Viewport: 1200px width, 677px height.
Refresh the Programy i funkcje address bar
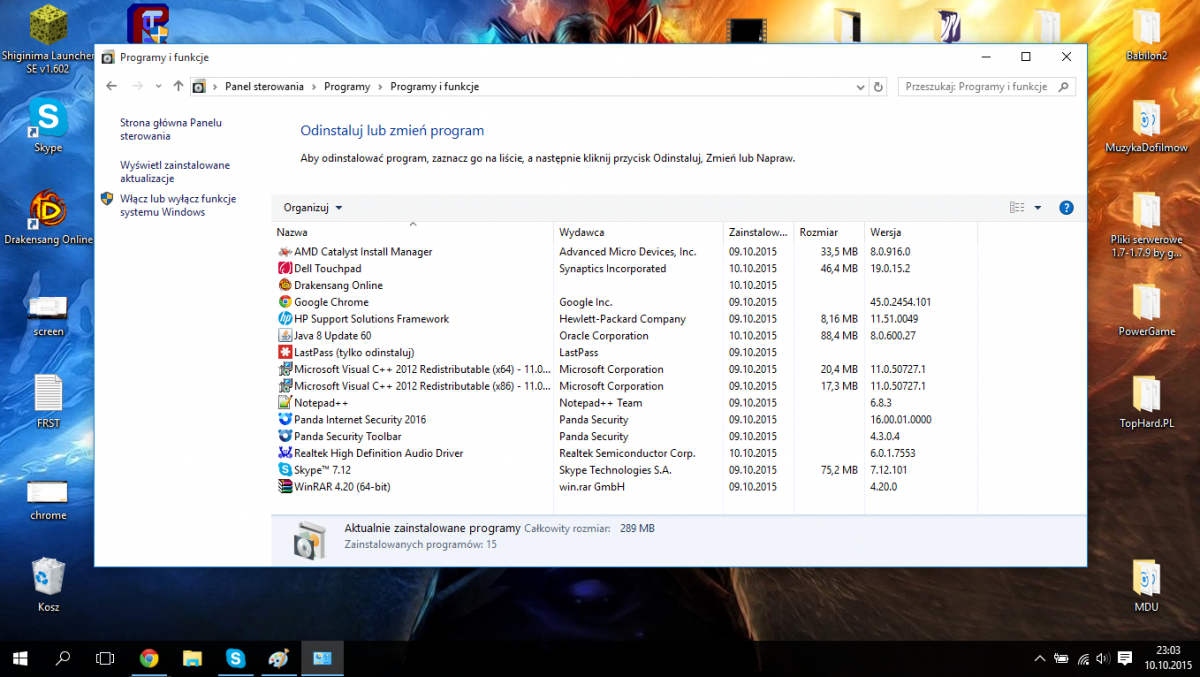tap(879, 87)
